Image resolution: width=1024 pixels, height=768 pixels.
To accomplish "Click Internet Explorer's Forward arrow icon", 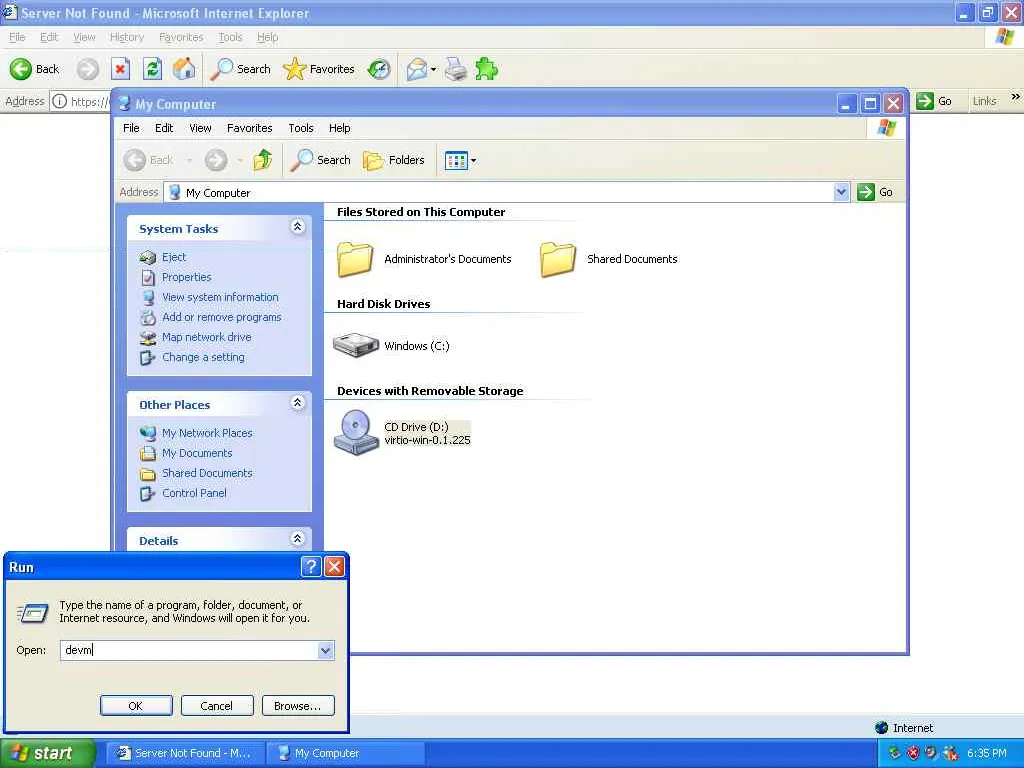I will pyautogui.click(x=88, y=69).
